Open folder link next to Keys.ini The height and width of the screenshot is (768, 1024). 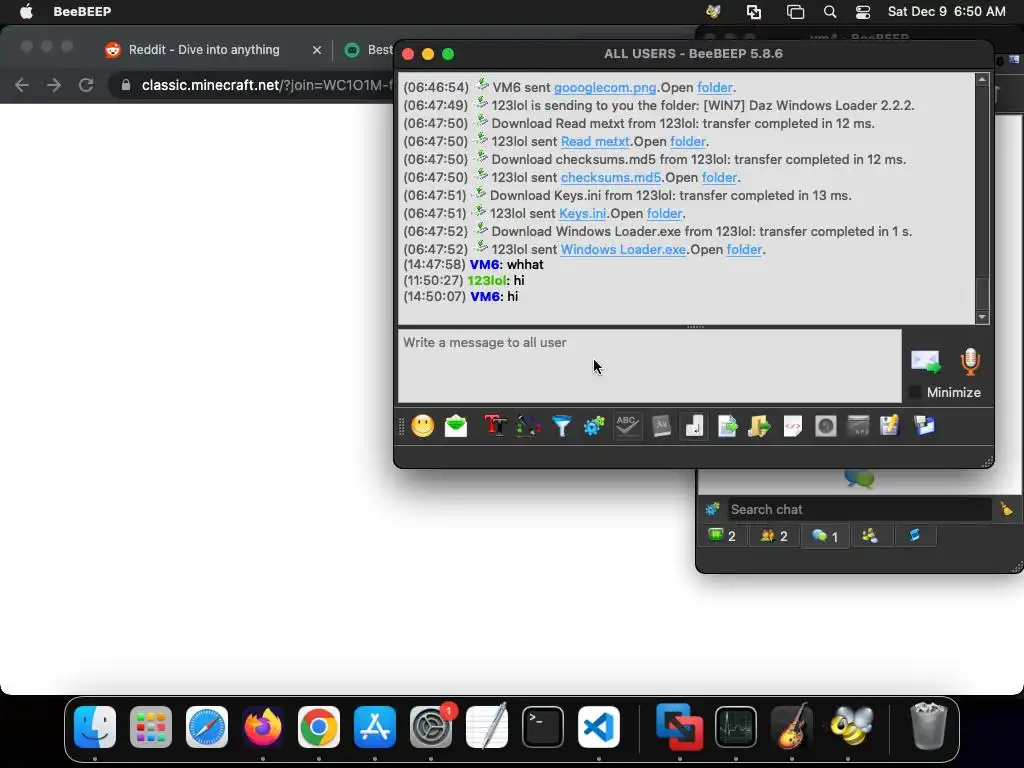click(664, 214)
